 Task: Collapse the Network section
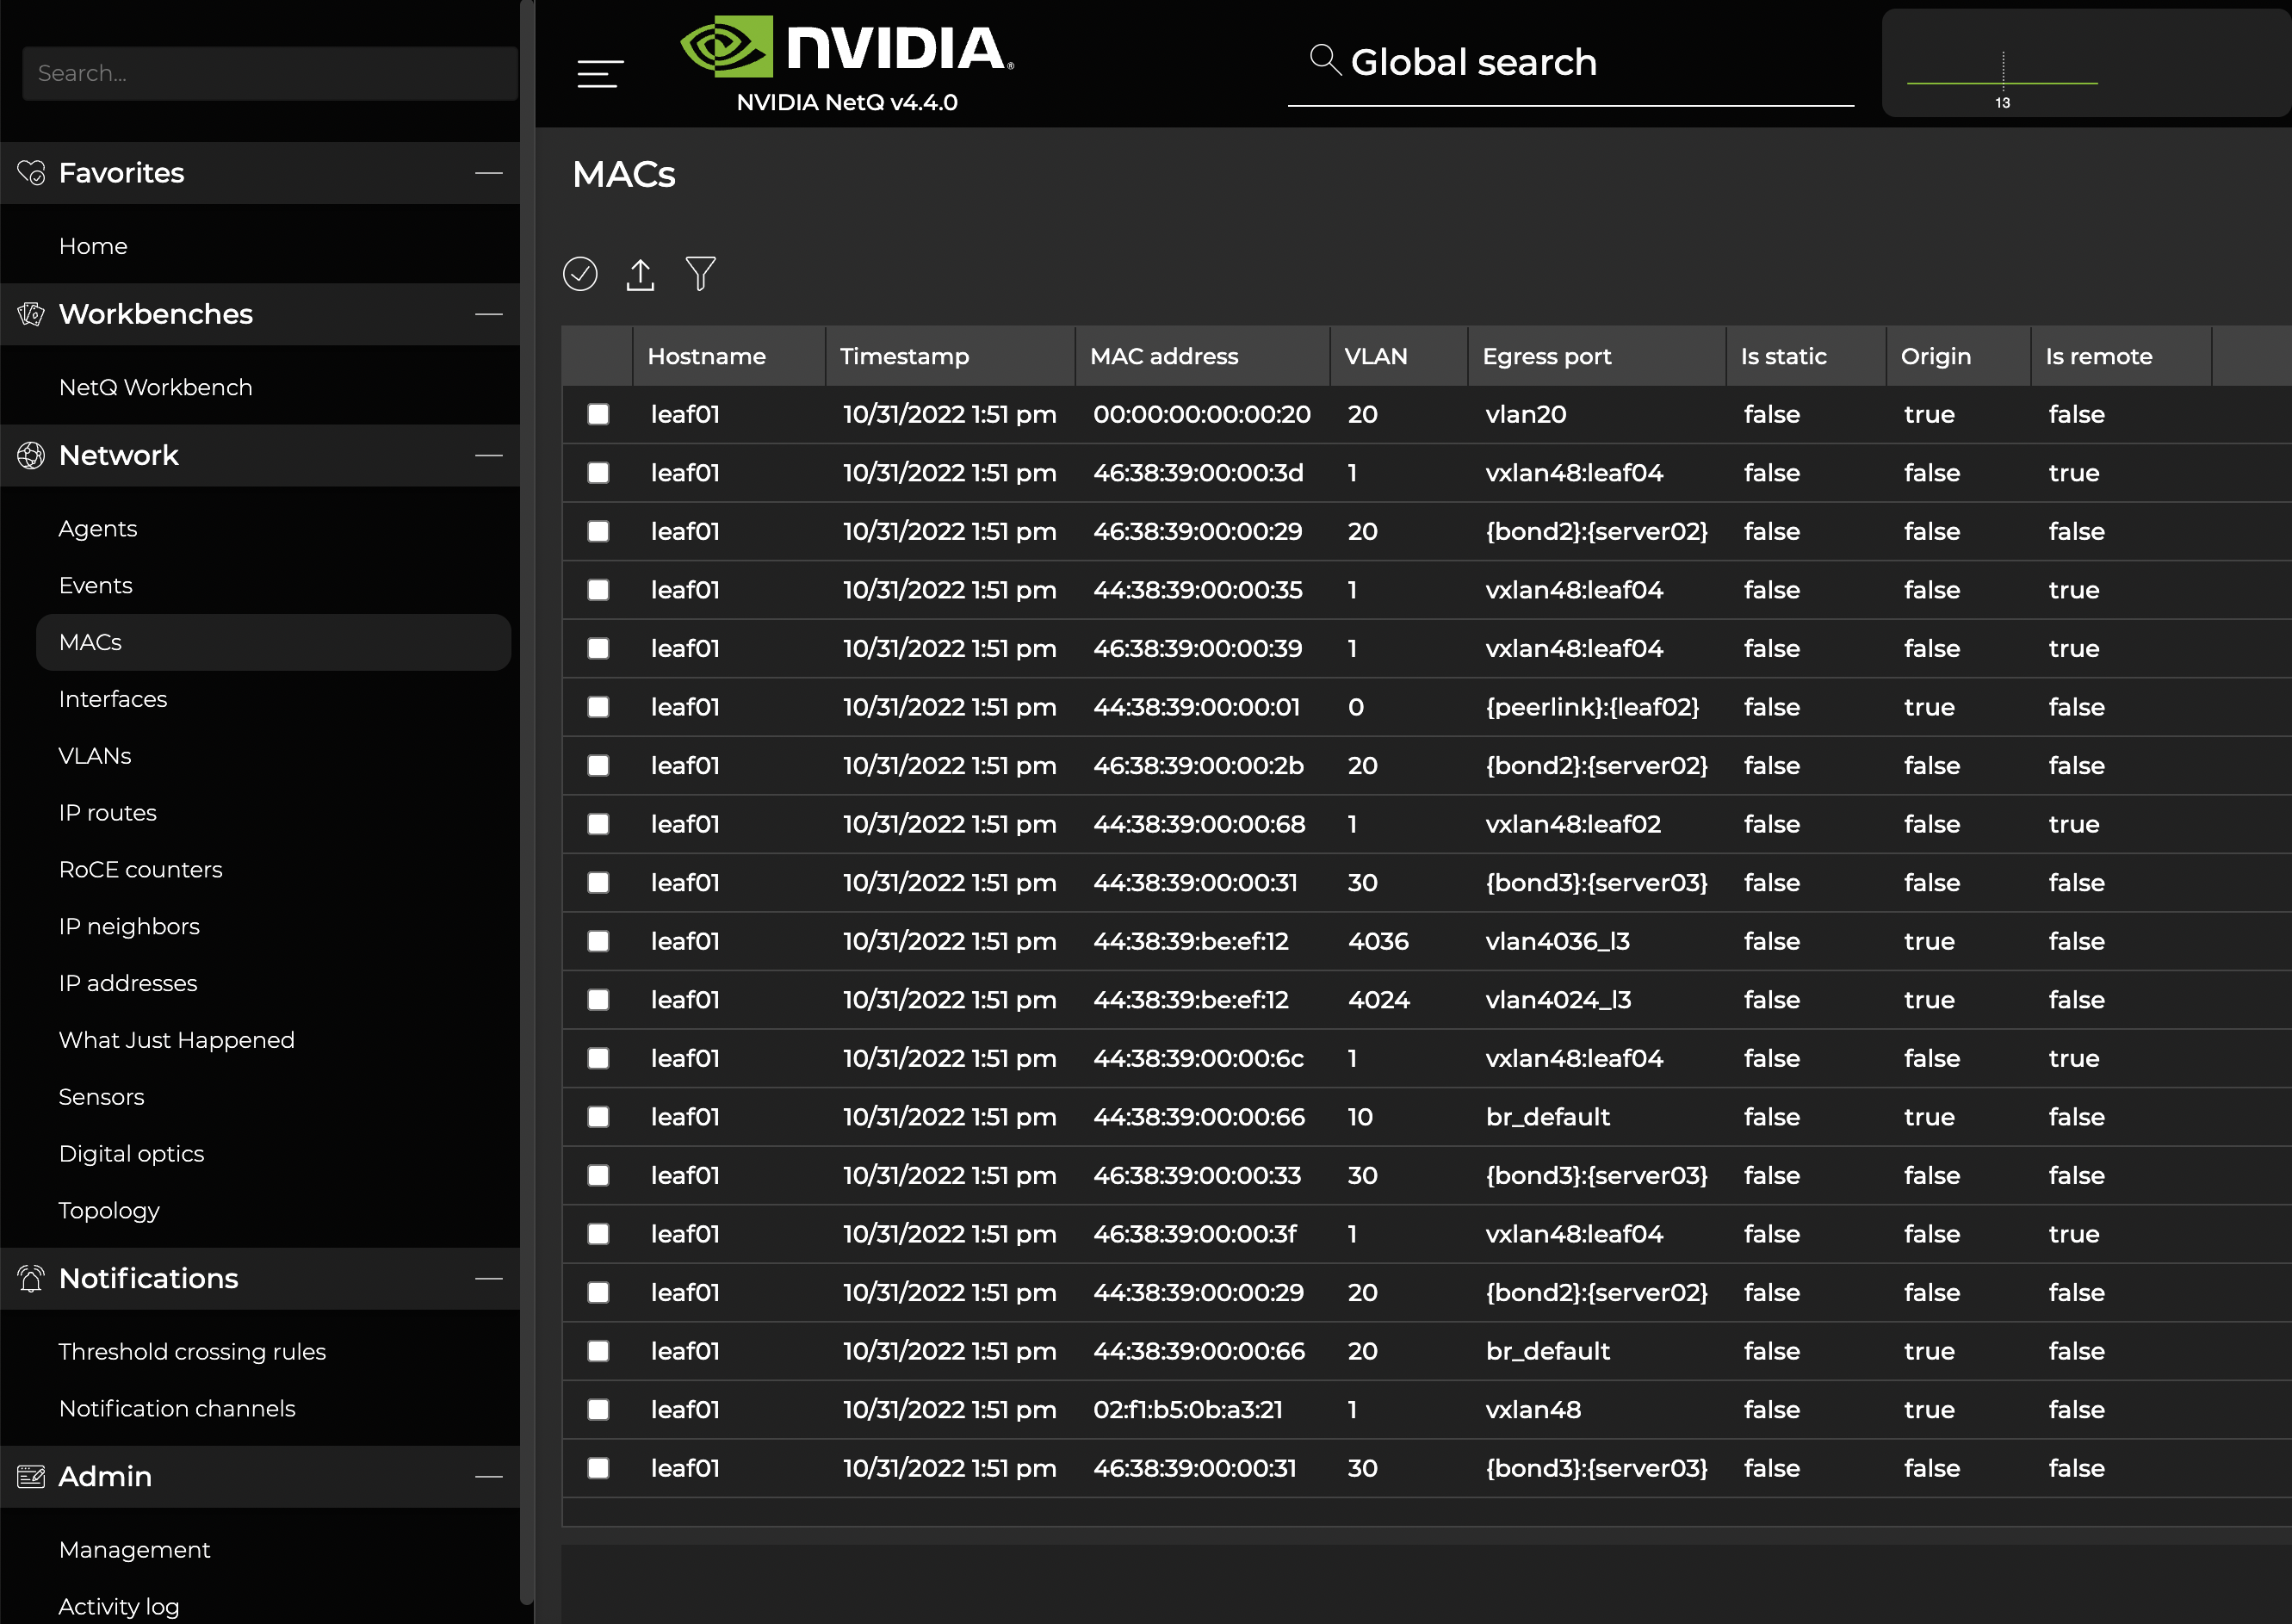coord(489,455)
